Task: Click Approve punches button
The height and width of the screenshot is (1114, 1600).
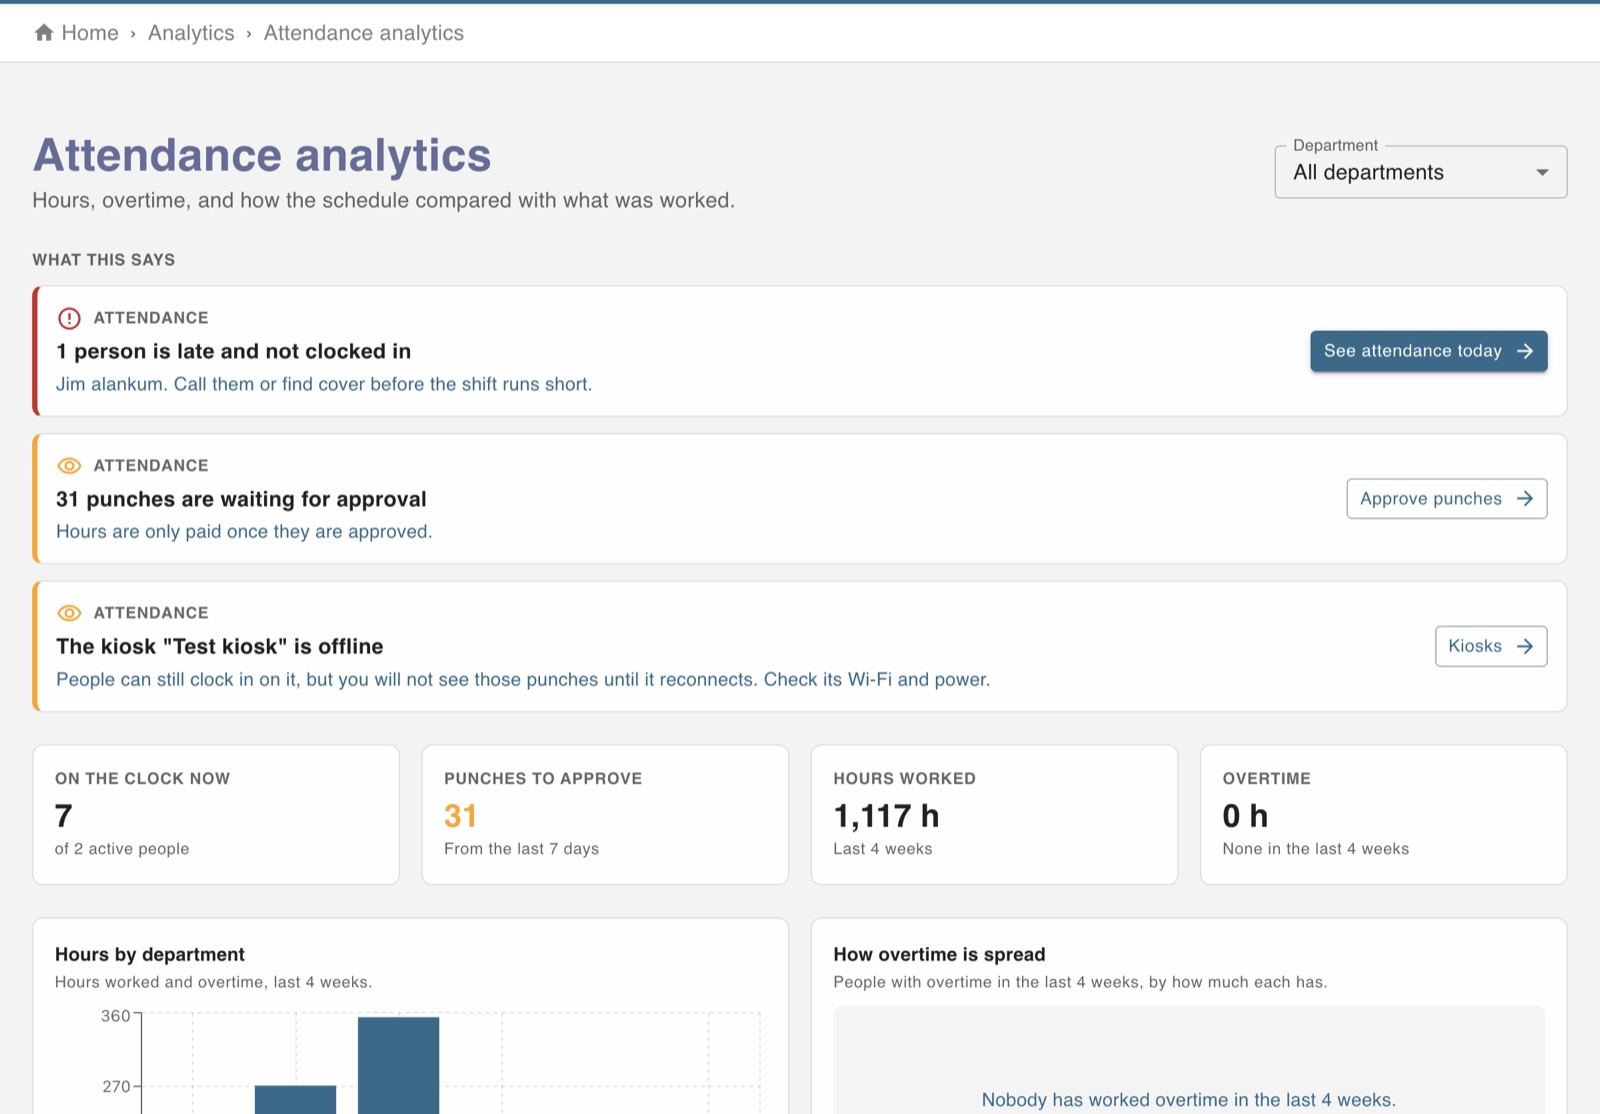Action: 1446,499
